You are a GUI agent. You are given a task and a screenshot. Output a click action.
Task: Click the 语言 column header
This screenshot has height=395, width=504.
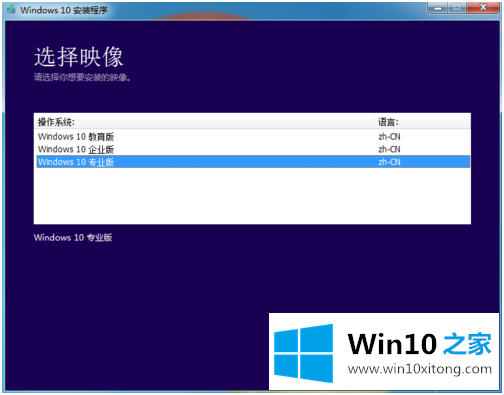click(x=422, y=122)
